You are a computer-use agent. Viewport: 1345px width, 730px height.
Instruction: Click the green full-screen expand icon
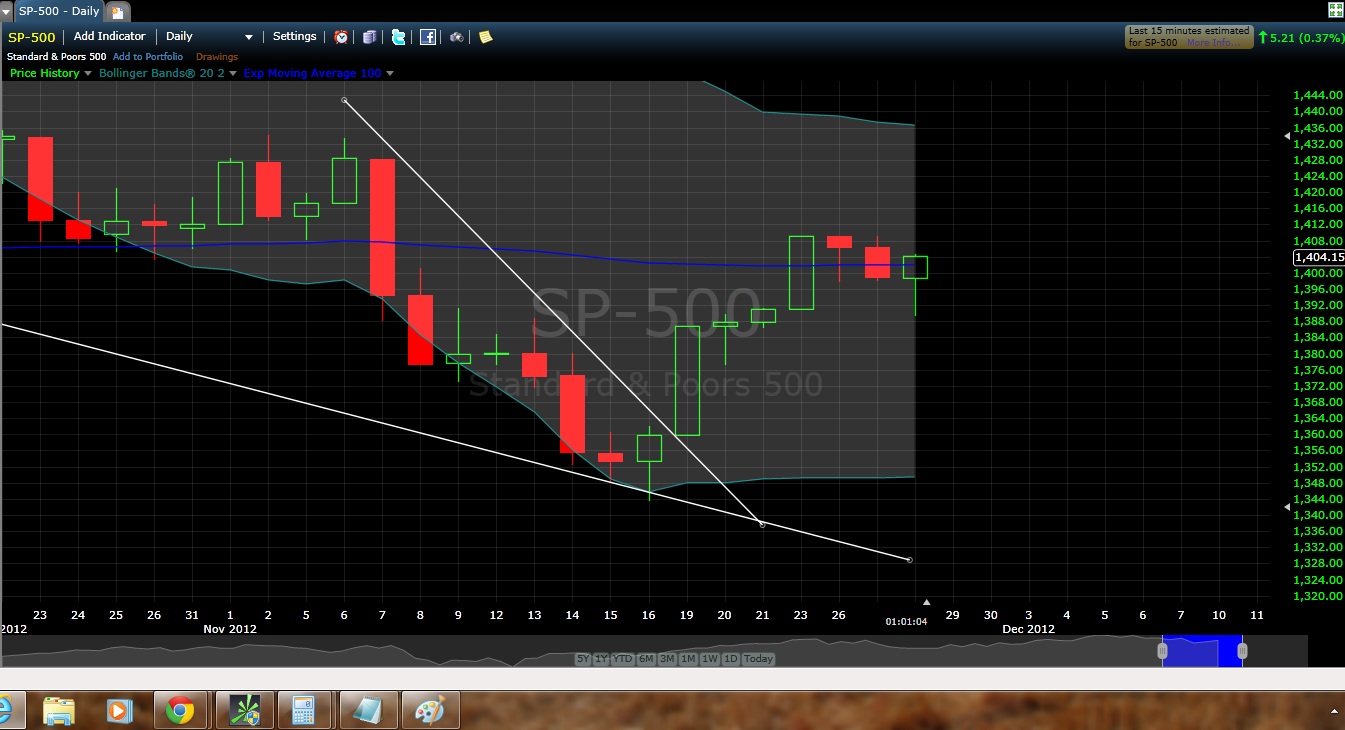coord(1335,11)
